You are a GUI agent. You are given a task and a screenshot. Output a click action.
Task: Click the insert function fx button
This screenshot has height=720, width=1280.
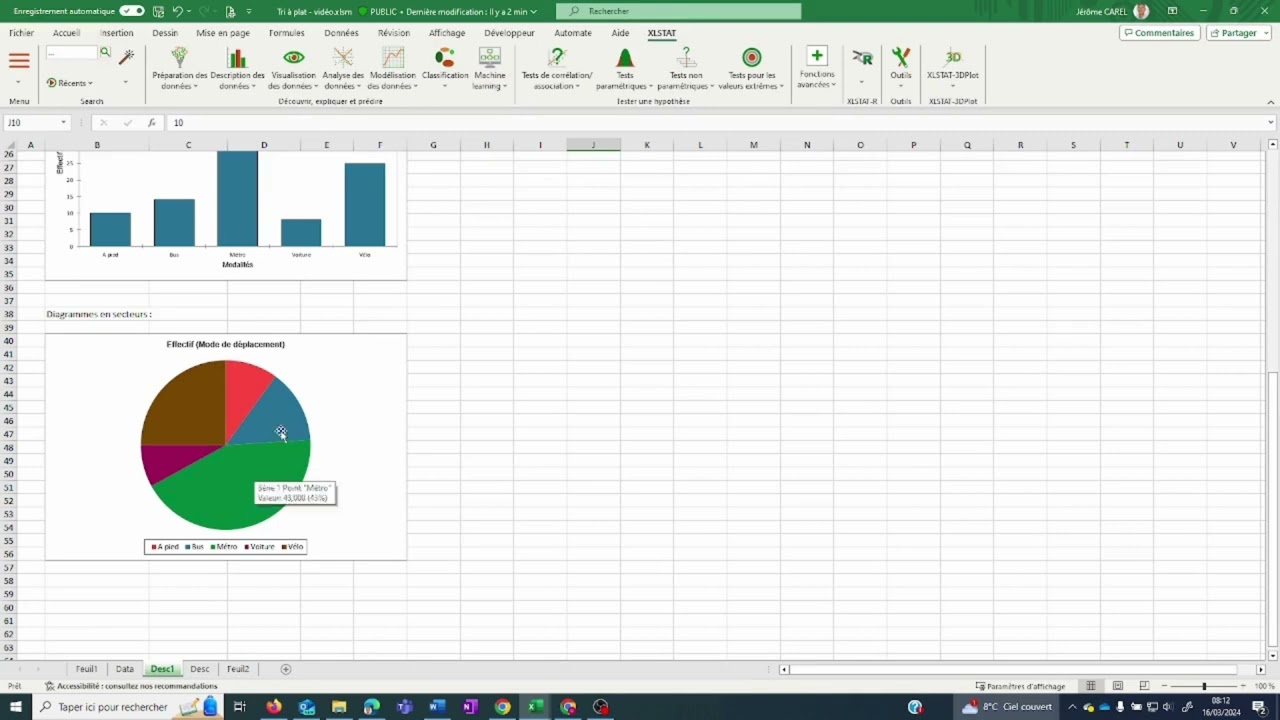(152, 122)
